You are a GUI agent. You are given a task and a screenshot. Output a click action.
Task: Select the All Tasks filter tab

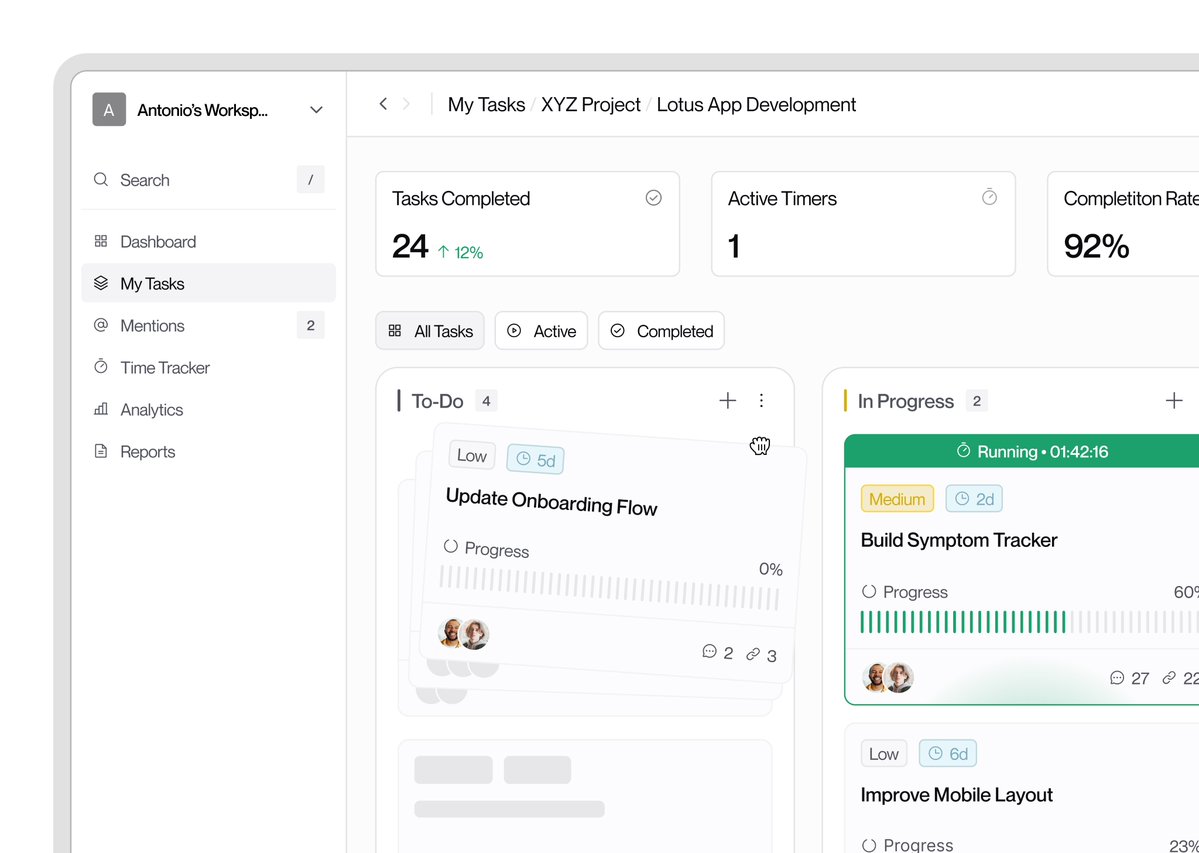click(x=430, y=331)
